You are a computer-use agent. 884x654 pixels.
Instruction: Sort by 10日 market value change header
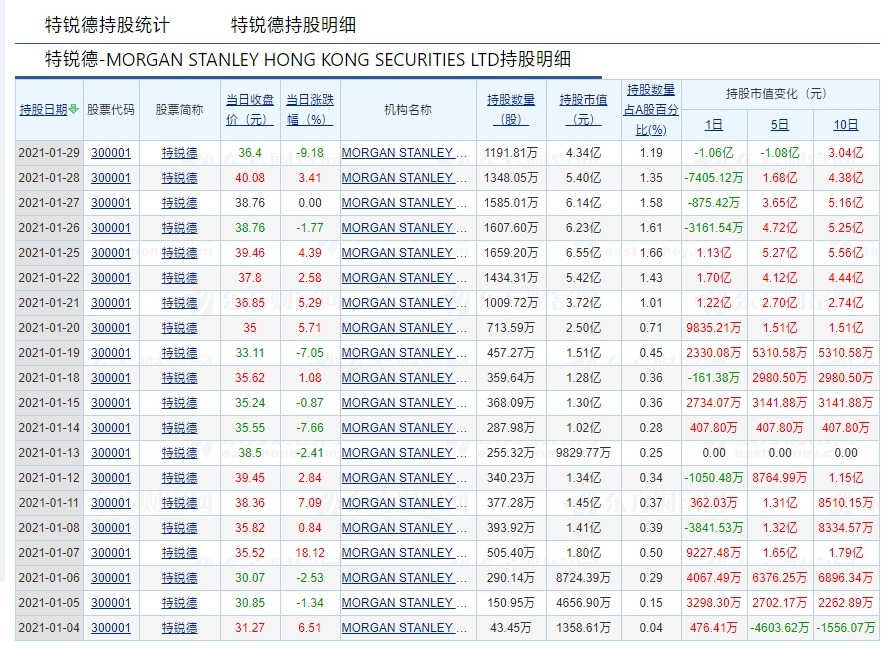click(846, 125)
